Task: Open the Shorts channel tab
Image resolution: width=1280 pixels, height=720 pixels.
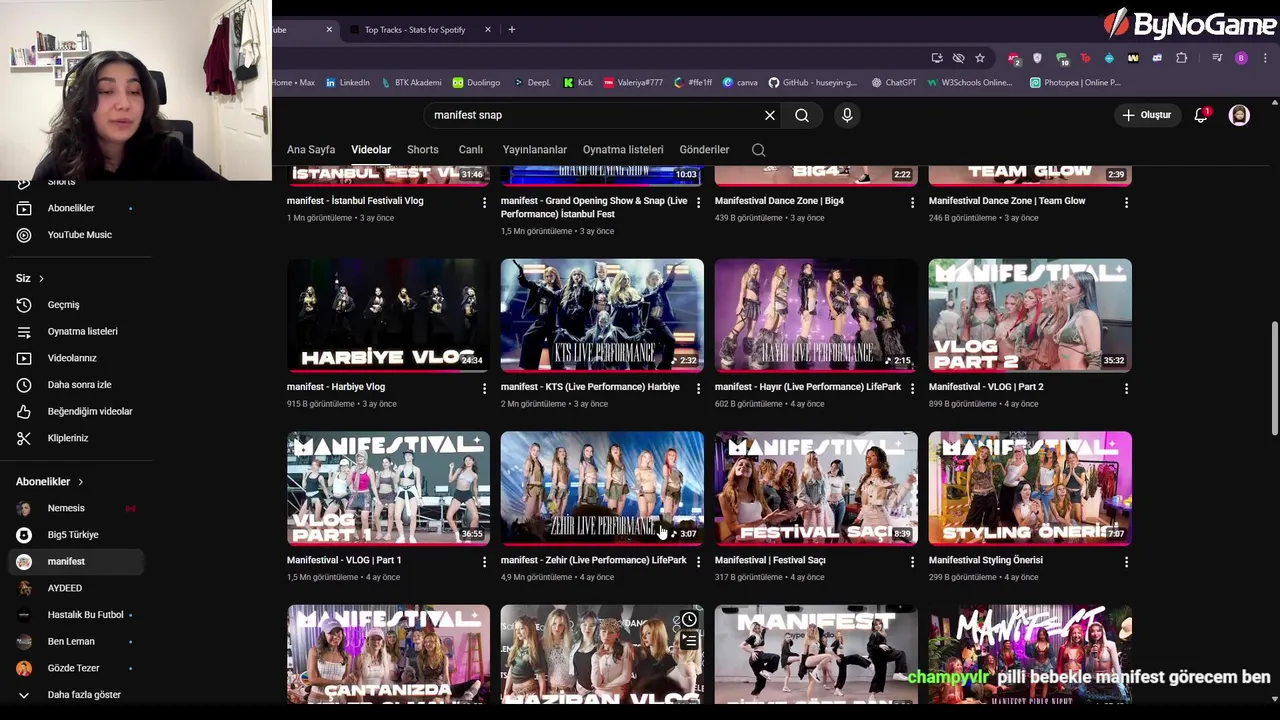Action: tap(423, 150)
